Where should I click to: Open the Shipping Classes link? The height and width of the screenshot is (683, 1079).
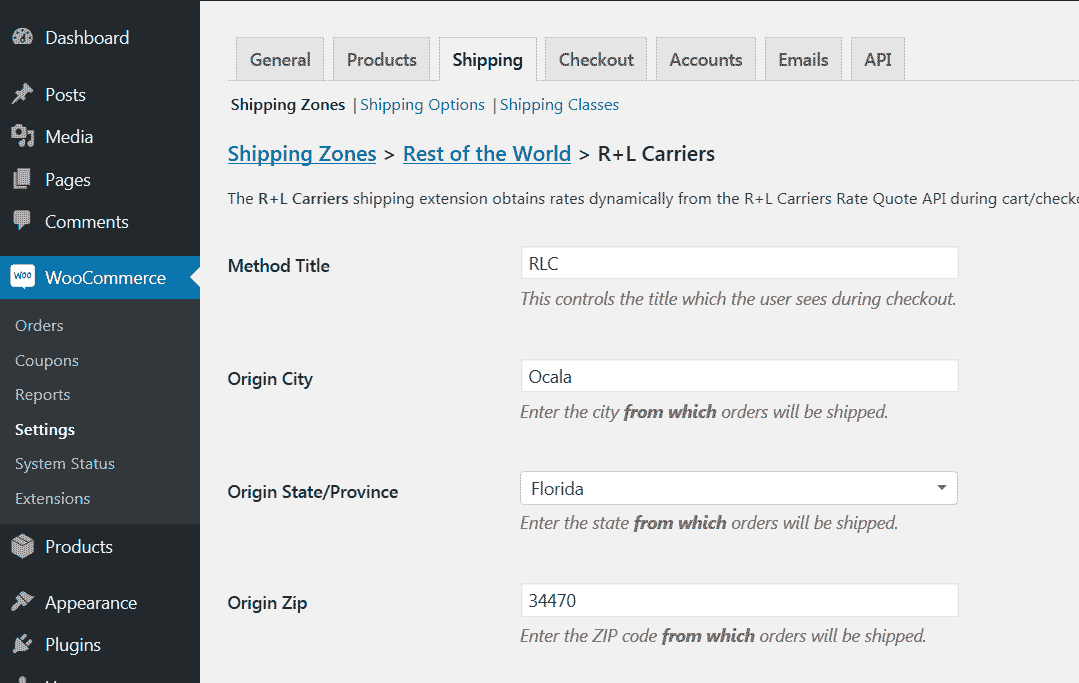559,105
